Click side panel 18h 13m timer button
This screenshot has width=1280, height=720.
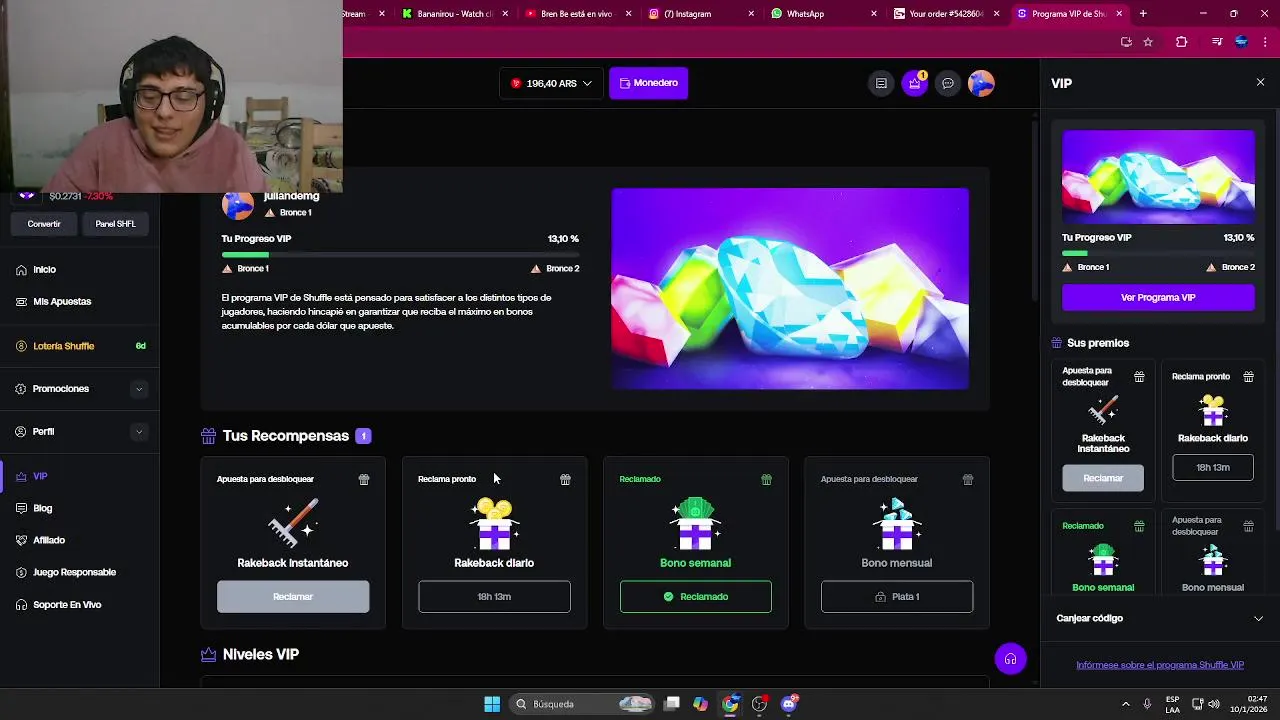1213,467
